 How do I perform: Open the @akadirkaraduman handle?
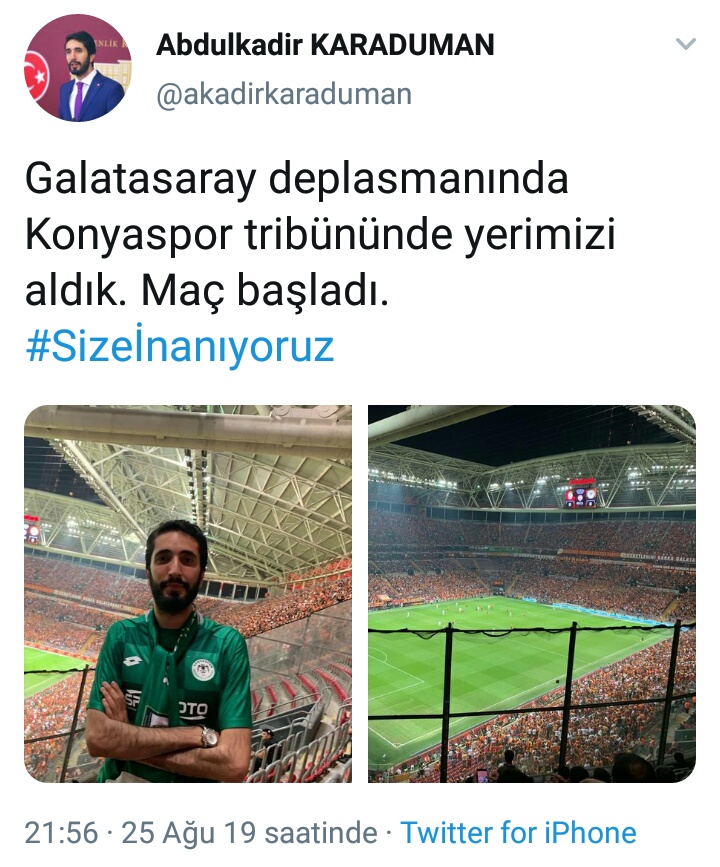point(284,94)
